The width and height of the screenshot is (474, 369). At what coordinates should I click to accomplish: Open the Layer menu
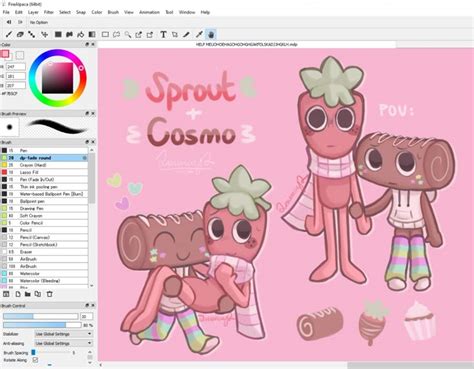pos(33,12)
